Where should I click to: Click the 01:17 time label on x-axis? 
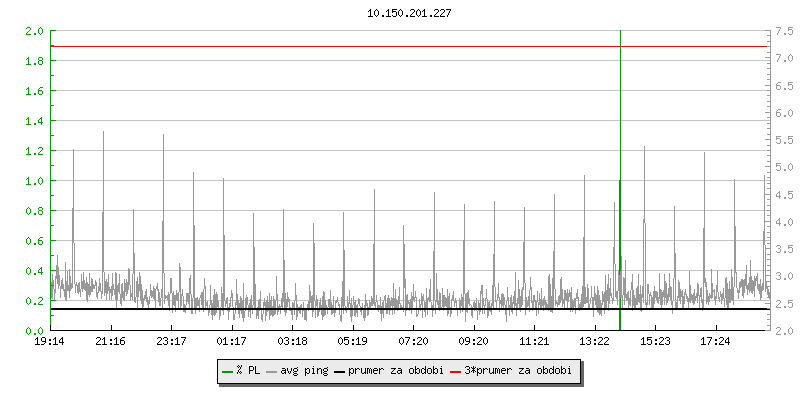pos(231,342)
